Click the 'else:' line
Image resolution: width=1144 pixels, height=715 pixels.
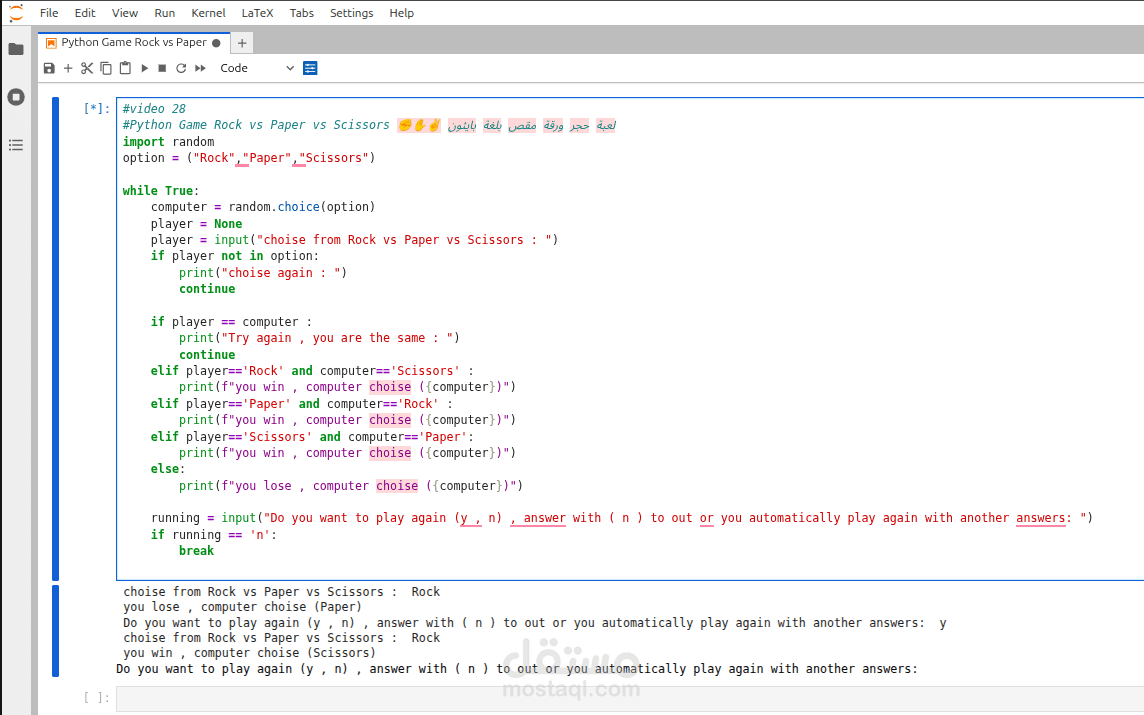pos(168,469)
